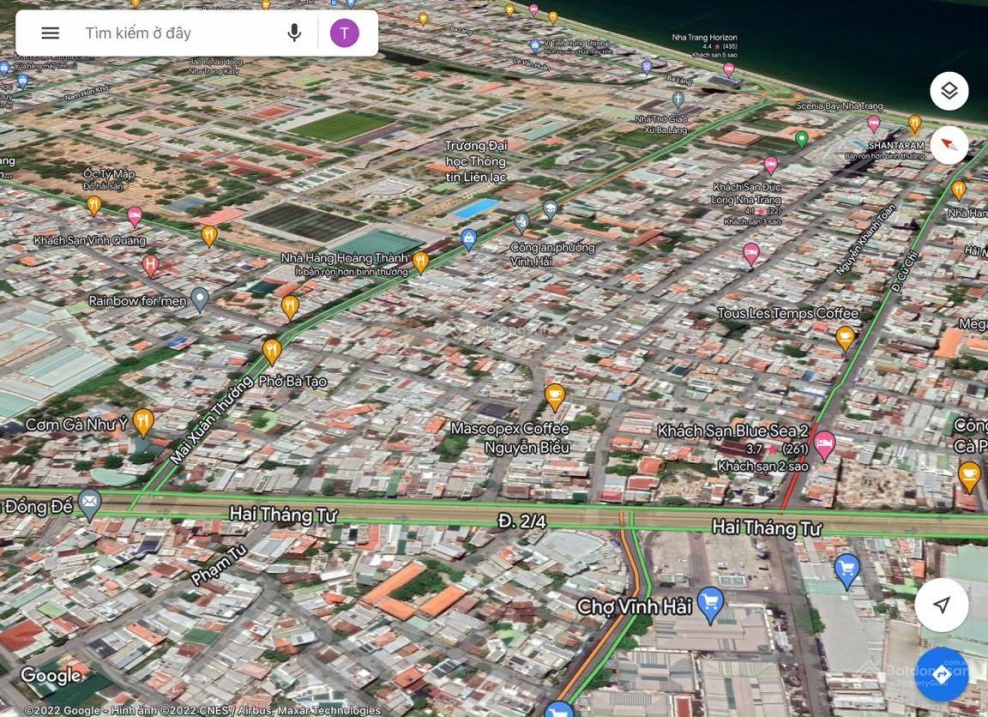Open the map layers button
The image size is (988, 717).
click(949, 91)
